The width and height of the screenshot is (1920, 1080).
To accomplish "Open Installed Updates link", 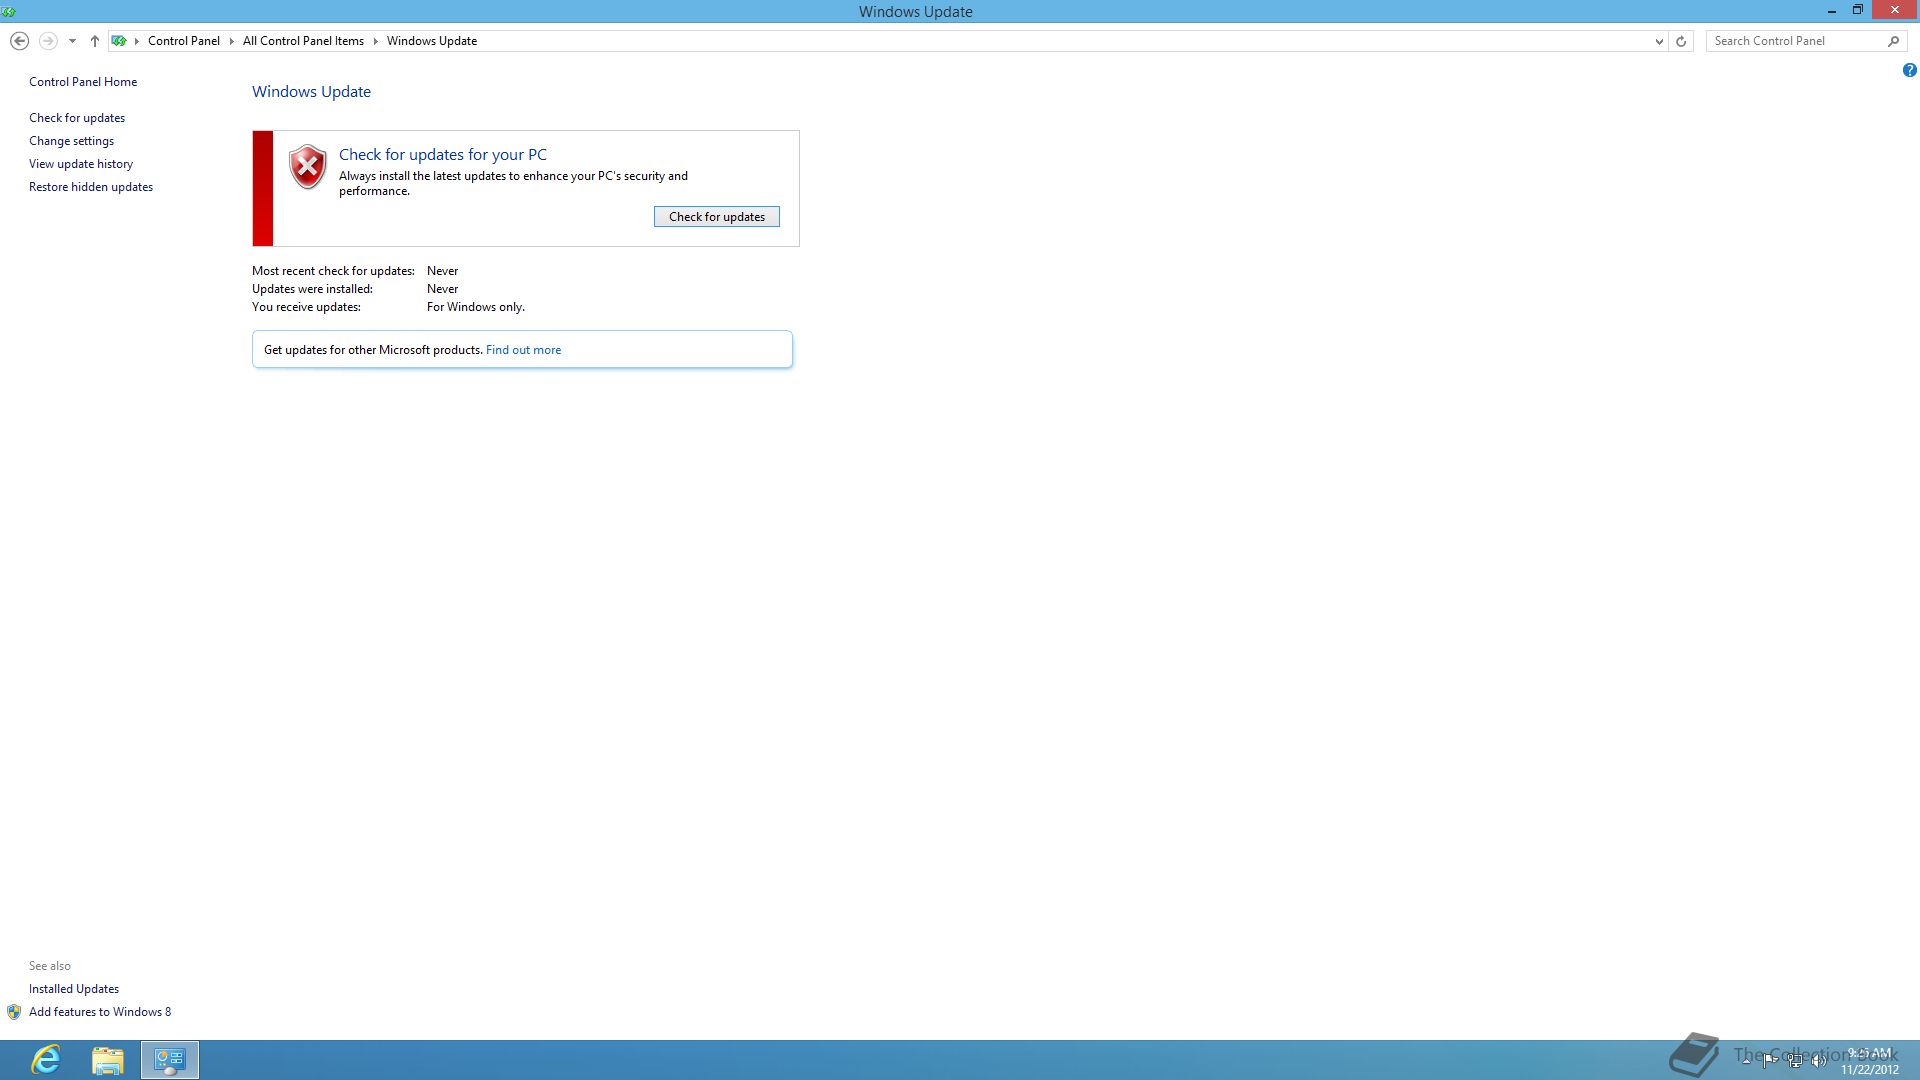I will tap(74, 989).
